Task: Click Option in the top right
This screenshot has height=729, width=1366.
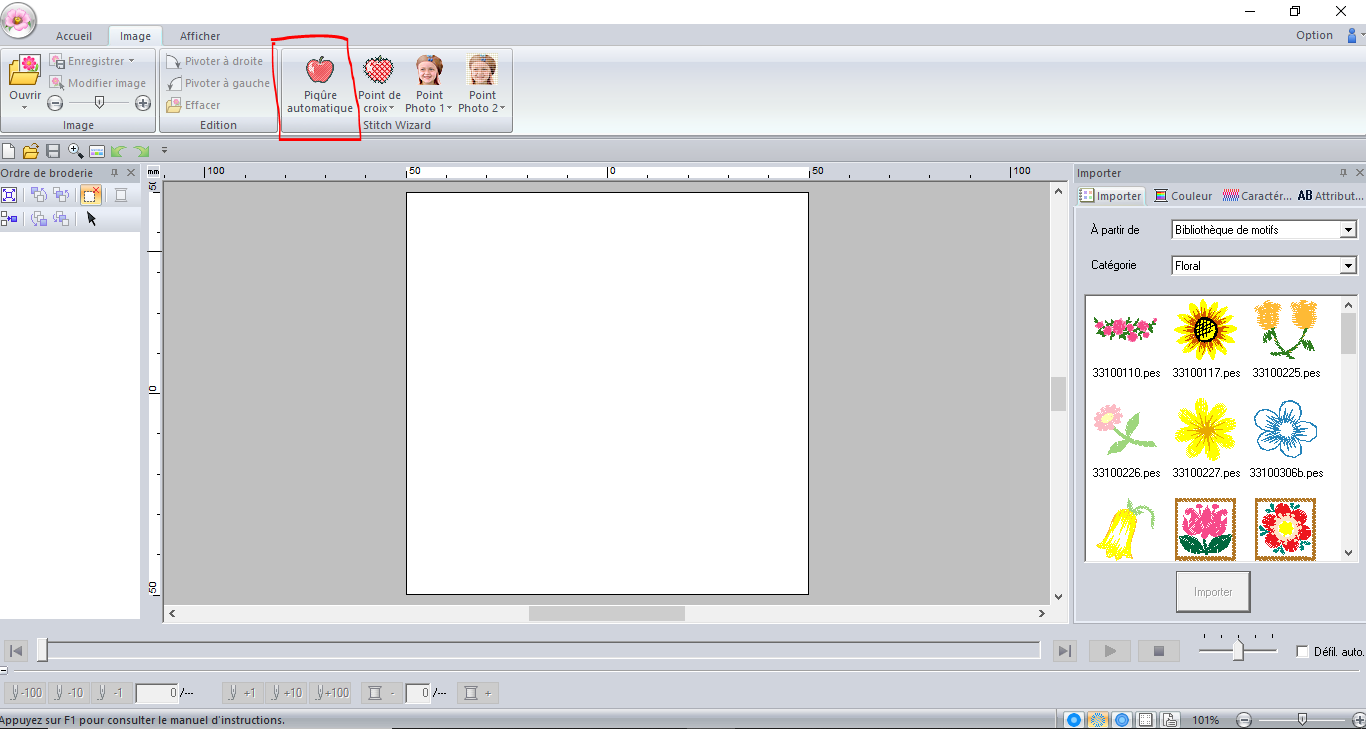Action: click(1314, 35)
